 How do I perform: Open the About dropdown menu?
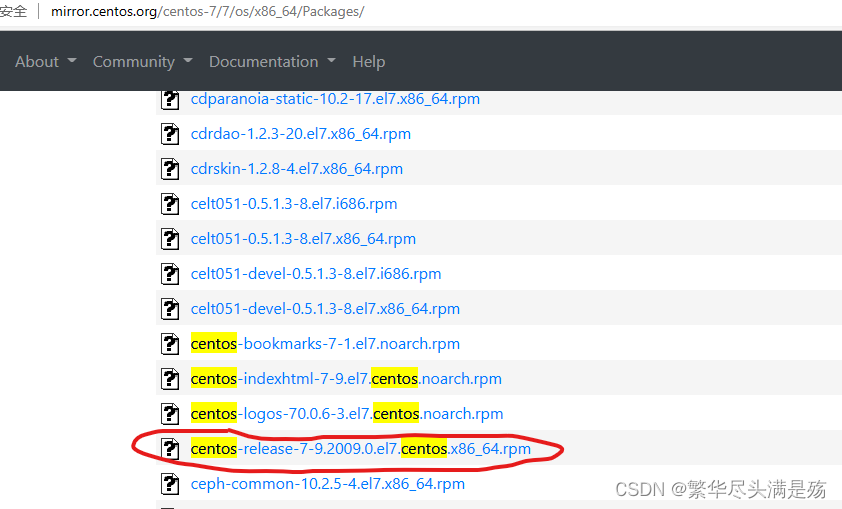[46, 62]
